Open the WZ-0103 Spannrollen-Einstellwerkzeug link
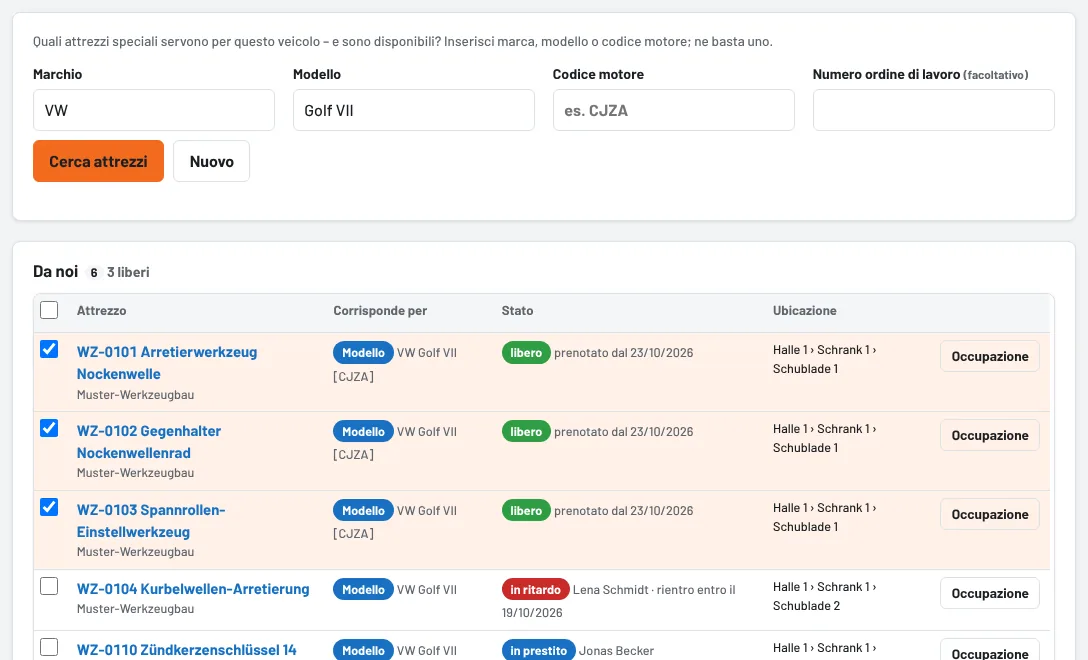Viewport: 1088px width, 660px height. click(x=151, y=521)
